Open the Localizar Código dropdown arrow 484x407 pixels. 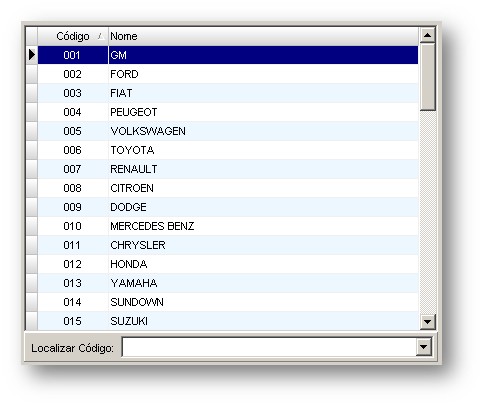(424, 347)
